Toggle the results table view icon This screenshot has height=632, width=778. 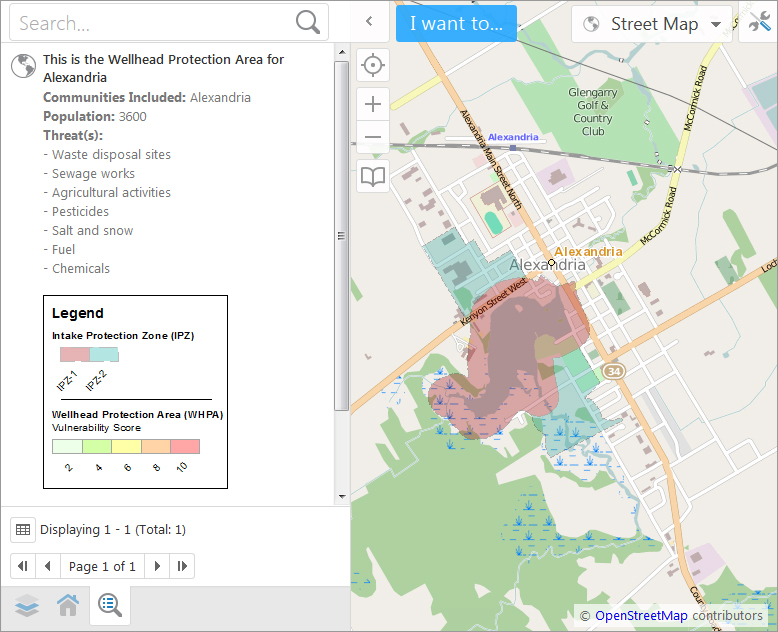coord(23,530)
